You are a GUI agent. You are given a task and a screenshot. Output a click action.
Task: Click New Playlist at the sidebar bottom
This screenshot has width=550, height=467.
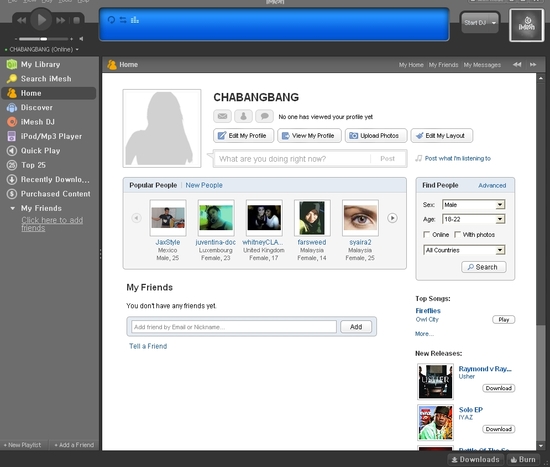point(22,445)
